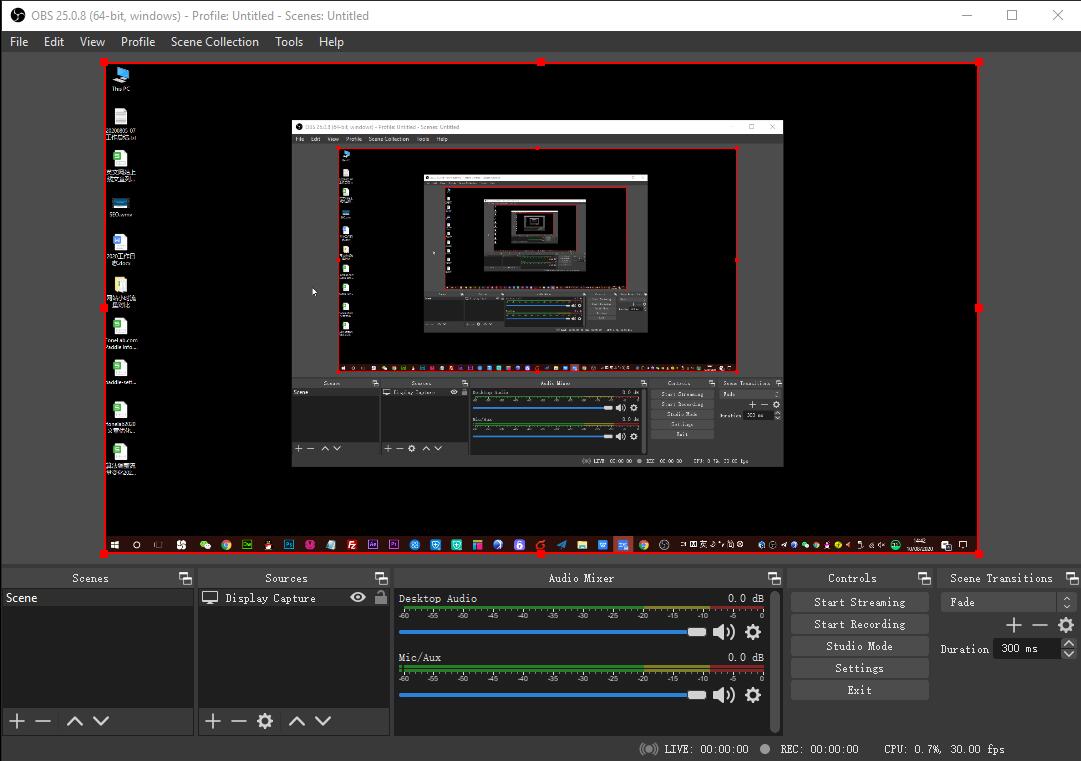The width and height of the screenshot is (1081, 761).
Task: Remove the selected source with the minus icon
Action: pos(239,721)
